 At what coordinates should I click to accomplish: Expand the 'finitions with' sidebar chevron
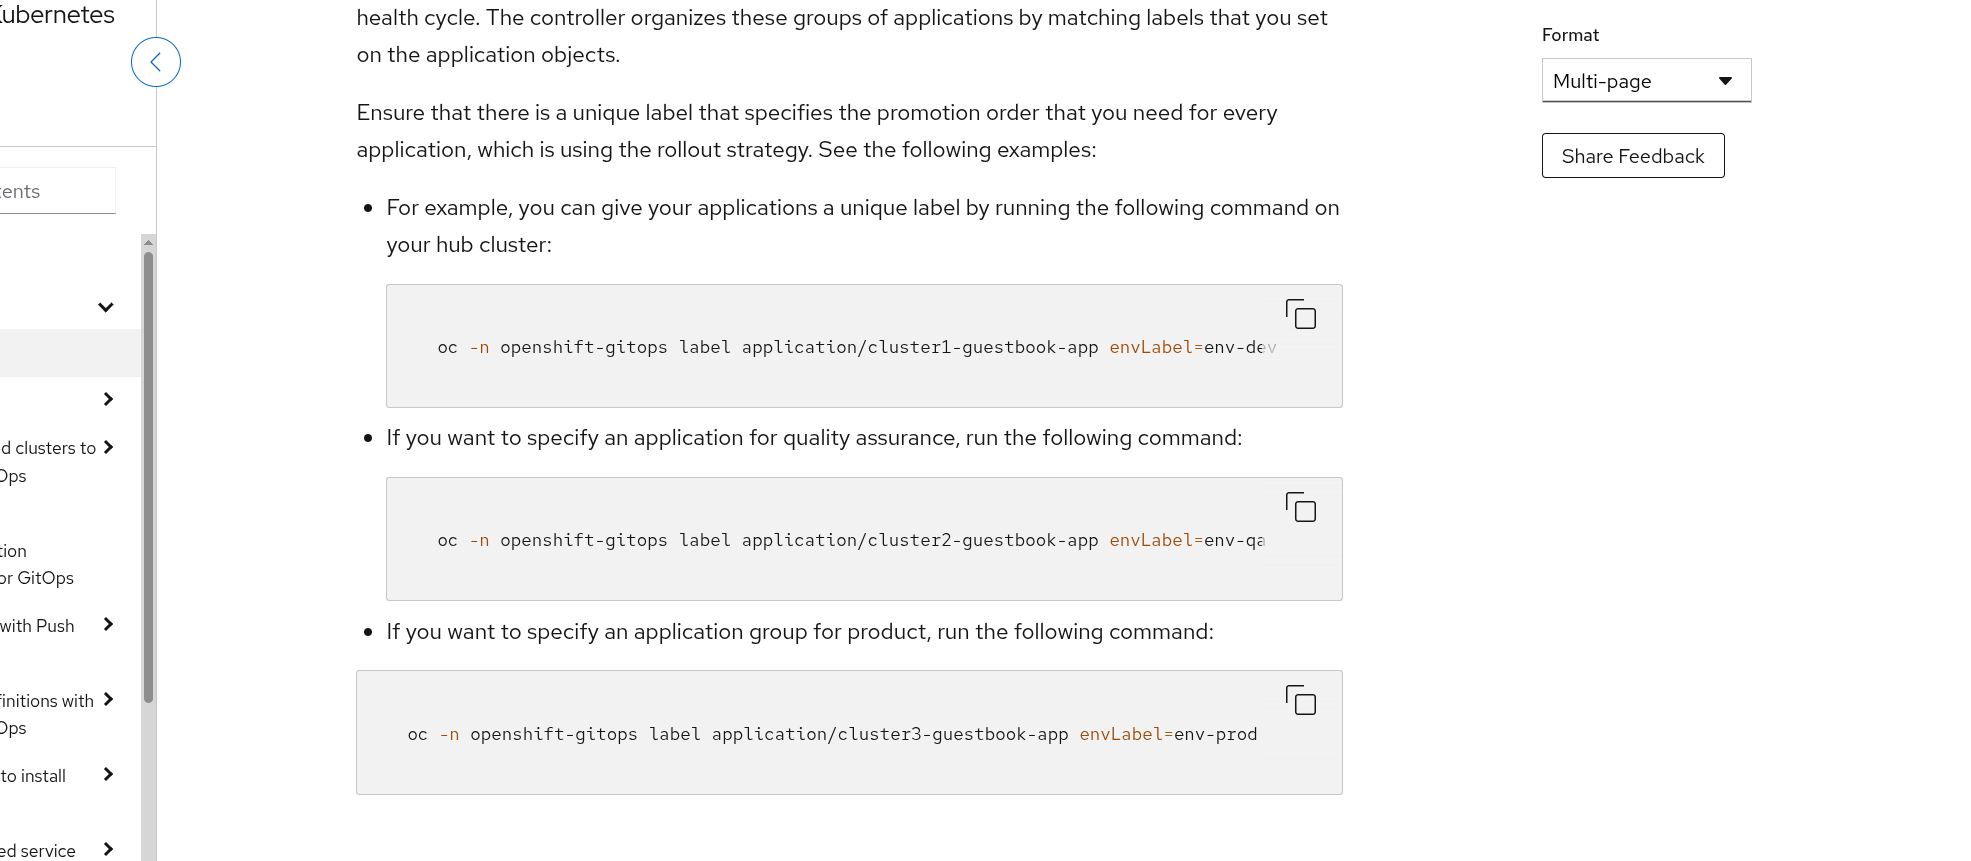pos(108,699)
